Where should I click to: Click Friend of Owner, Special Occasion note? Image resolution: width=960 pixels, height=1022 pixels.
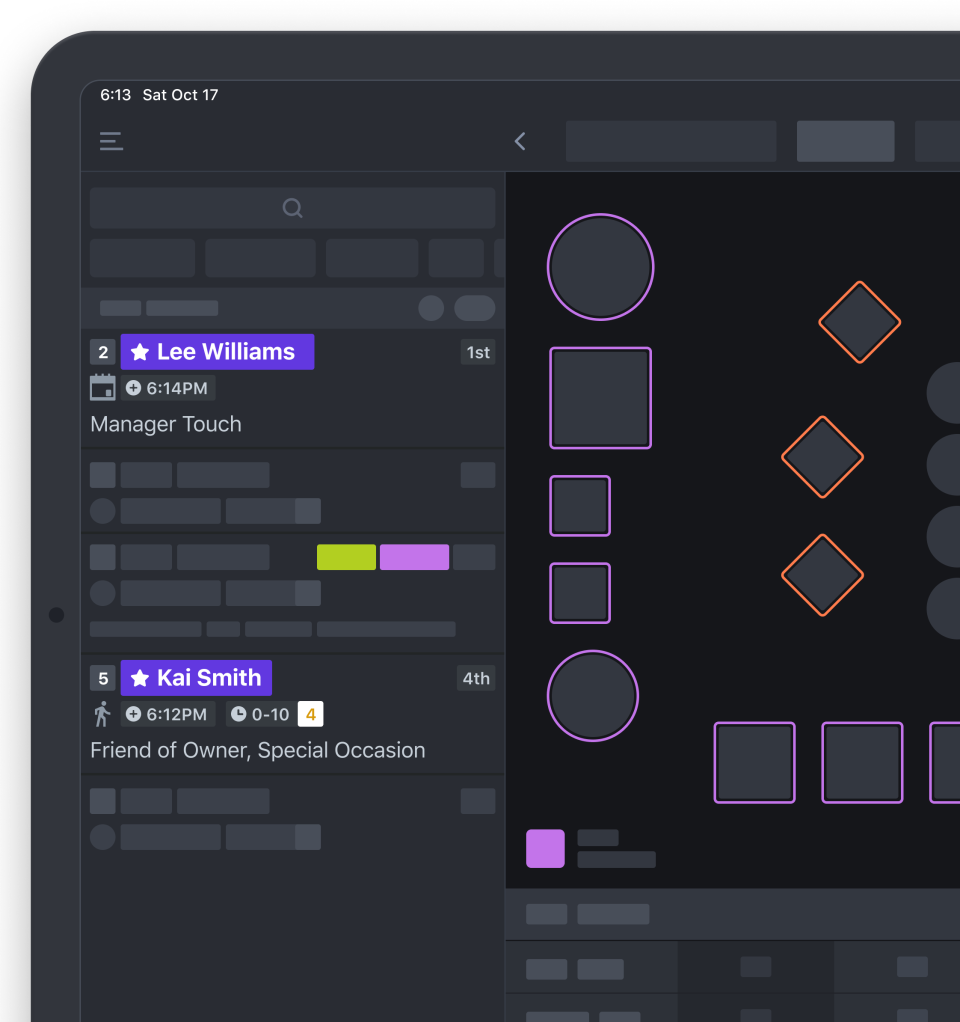point(257,750)
